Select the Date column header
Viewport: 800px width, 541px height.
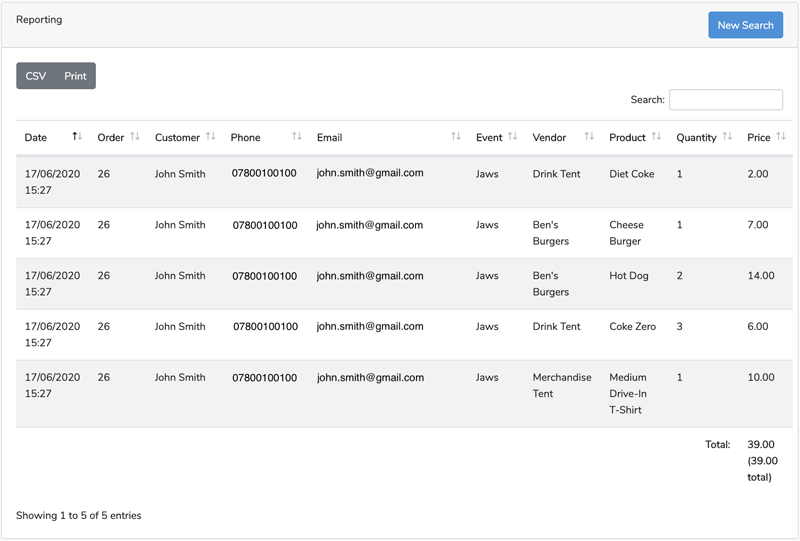pyautogui.click(x=36, y=137)
